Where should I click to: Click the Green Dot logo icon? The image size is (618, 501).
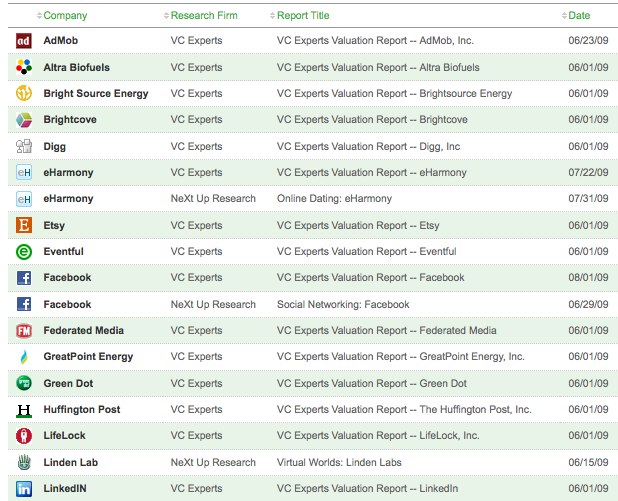[24, 383]
